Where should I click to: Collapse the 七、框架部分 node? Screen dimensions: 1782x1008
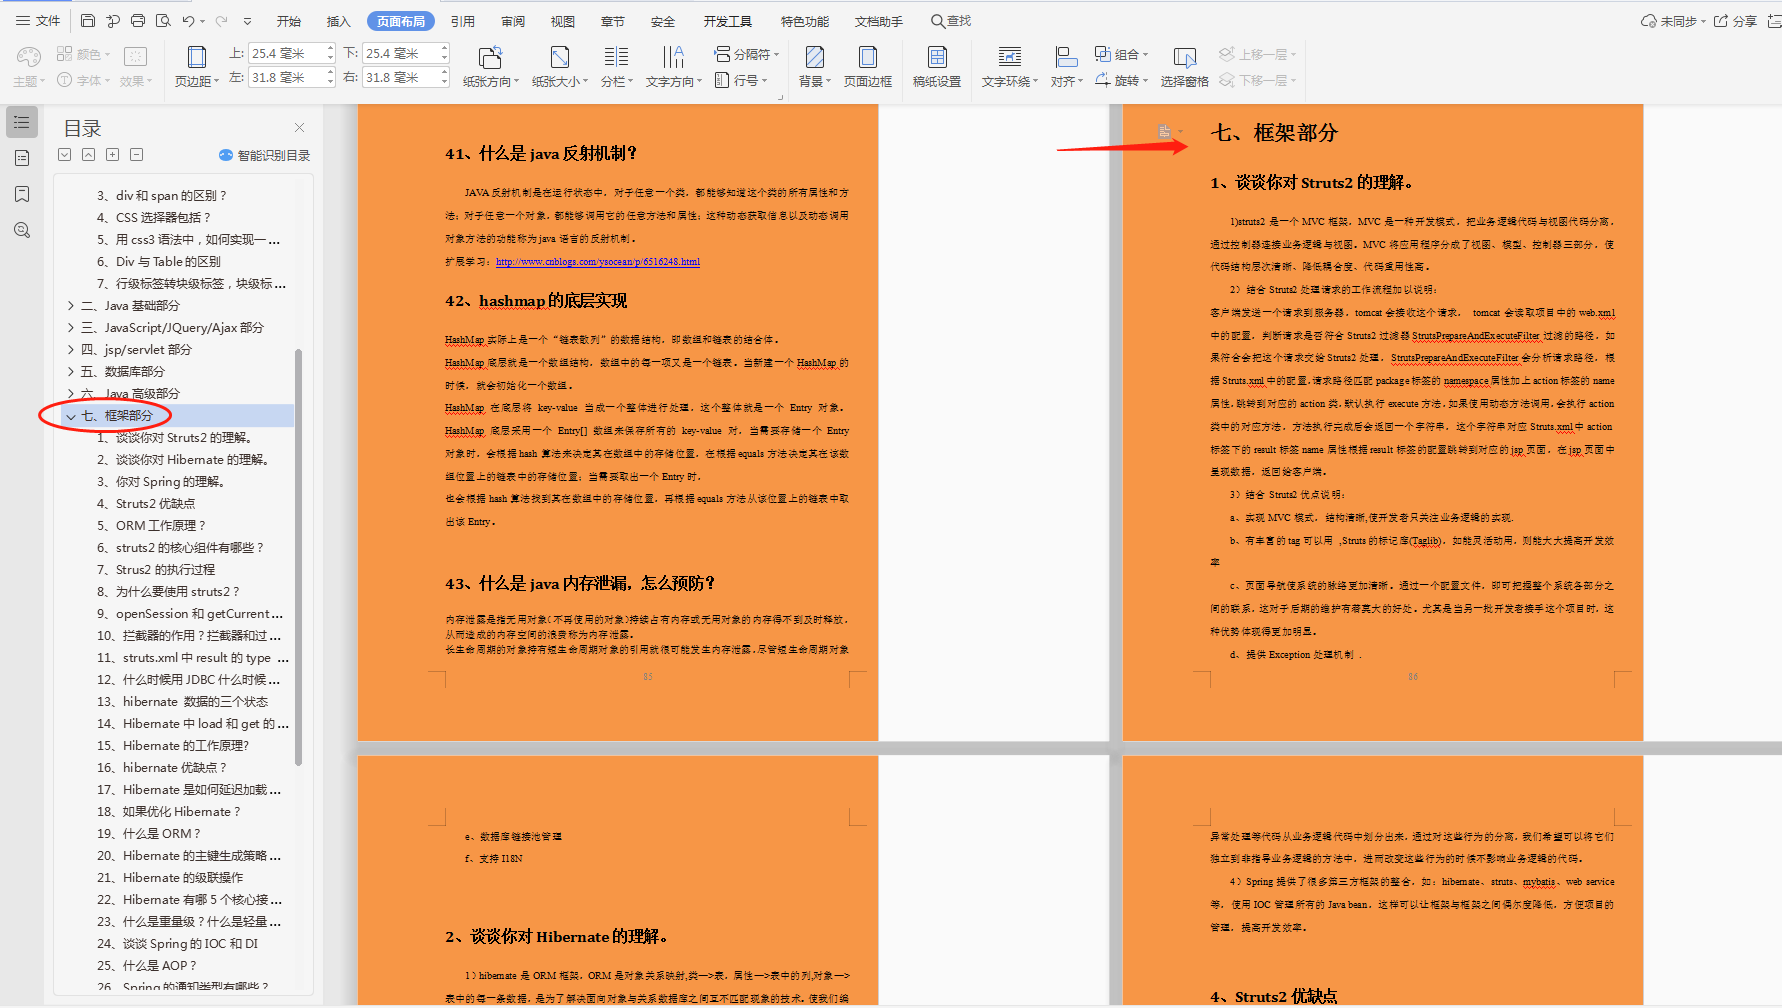coord(71,416)
